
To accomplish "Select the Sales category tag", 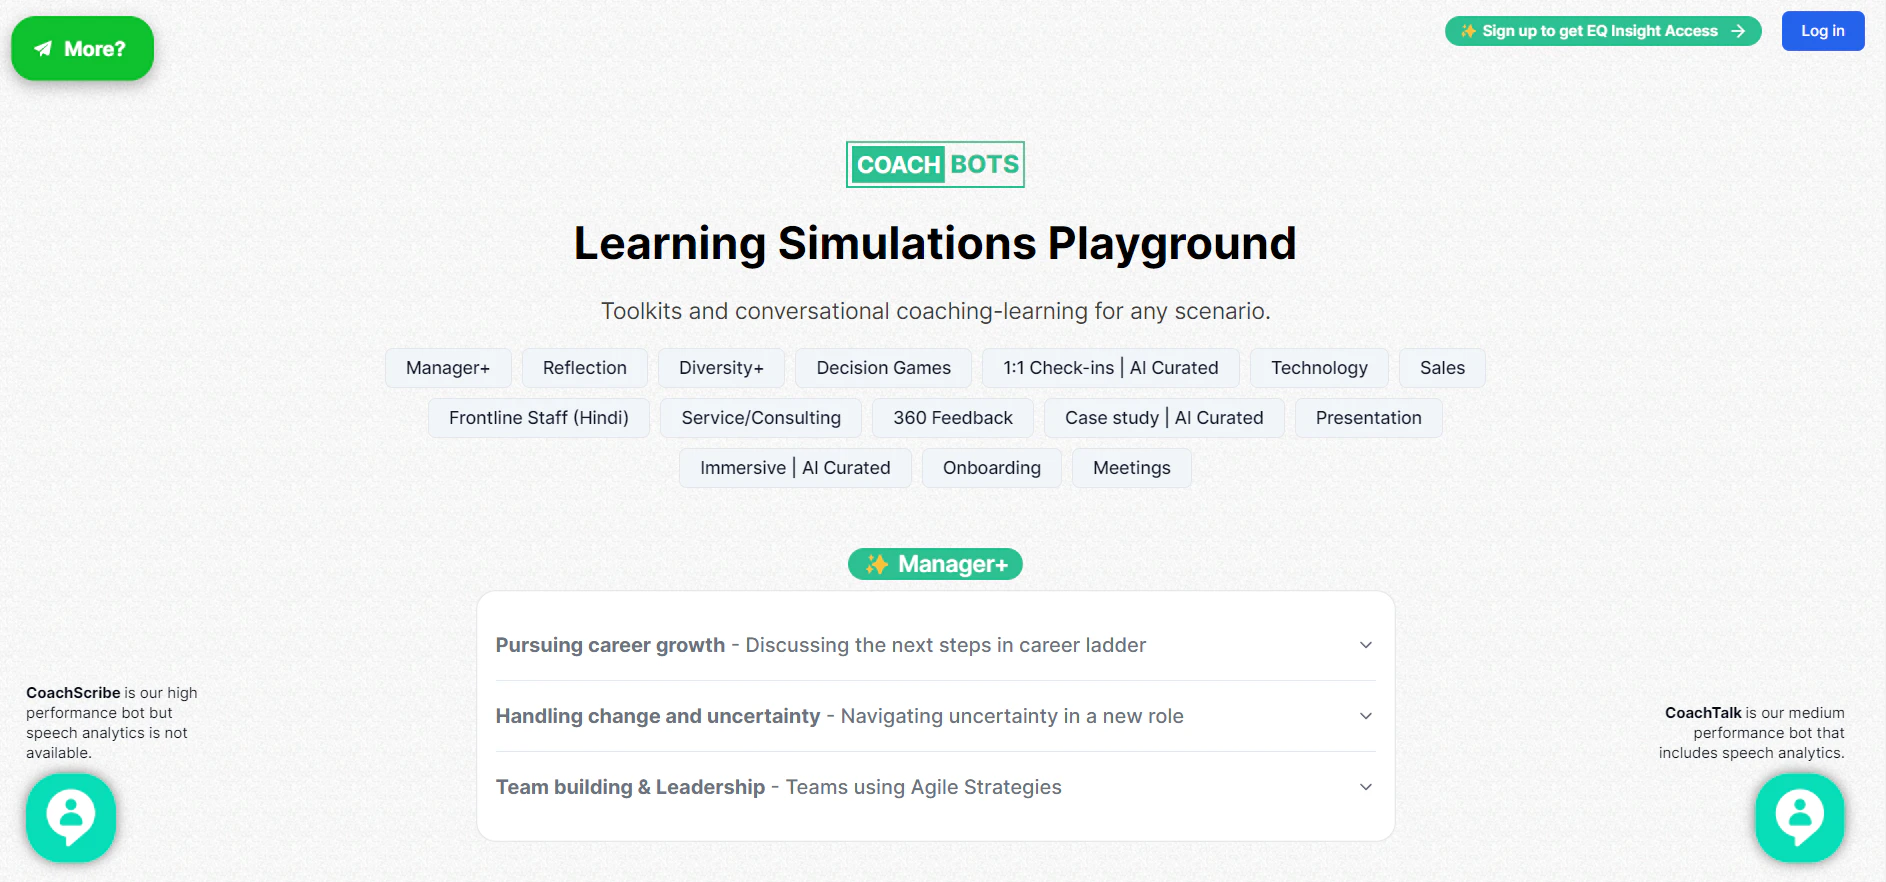I will (1442, 368).
